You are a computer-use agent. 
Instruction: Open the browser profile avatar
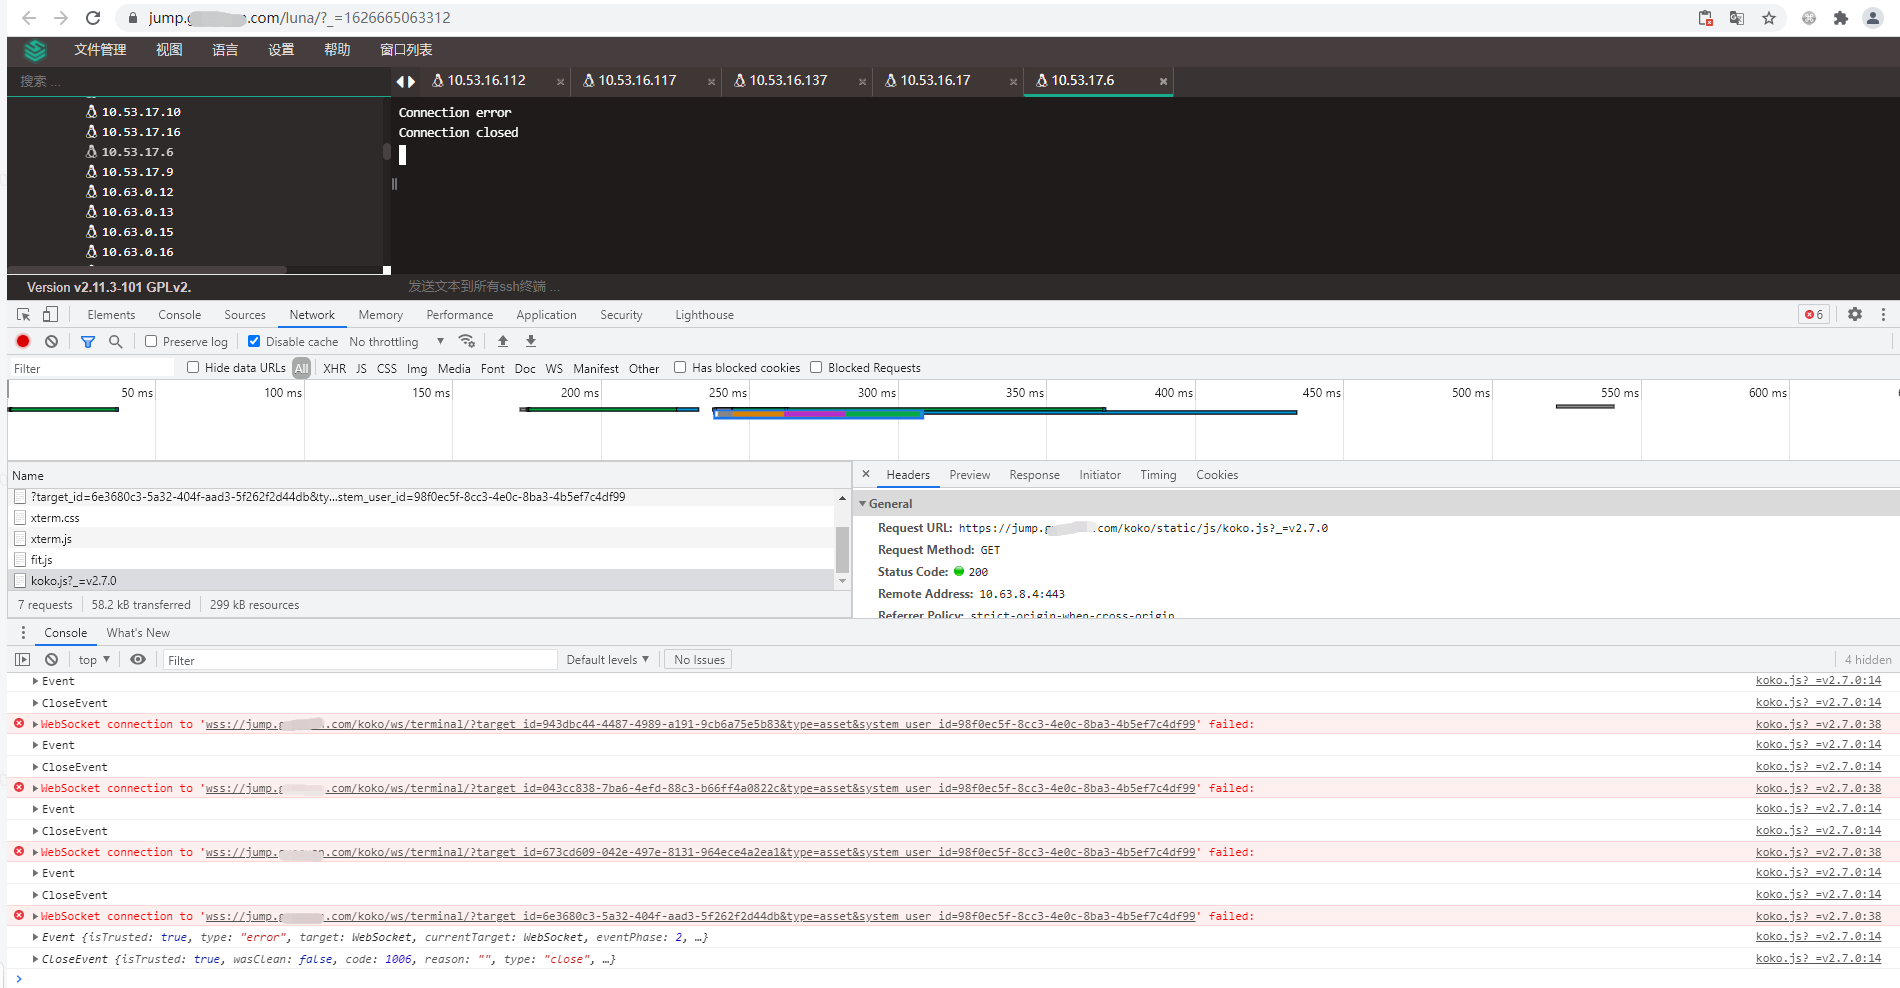tap(1873, 18)
